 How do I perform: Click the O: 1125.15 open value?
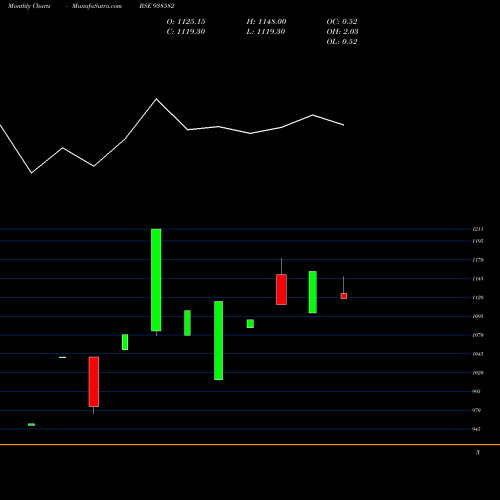186,22
